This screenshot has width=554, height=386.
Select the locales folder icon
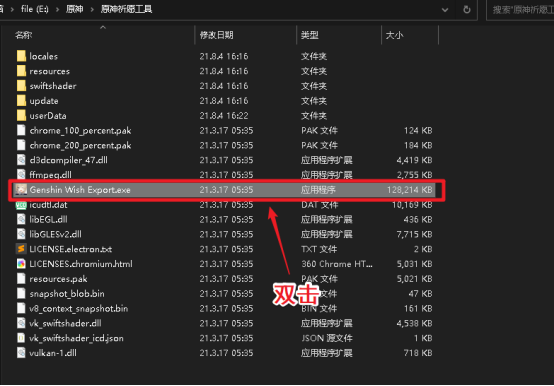click(21, 56)
